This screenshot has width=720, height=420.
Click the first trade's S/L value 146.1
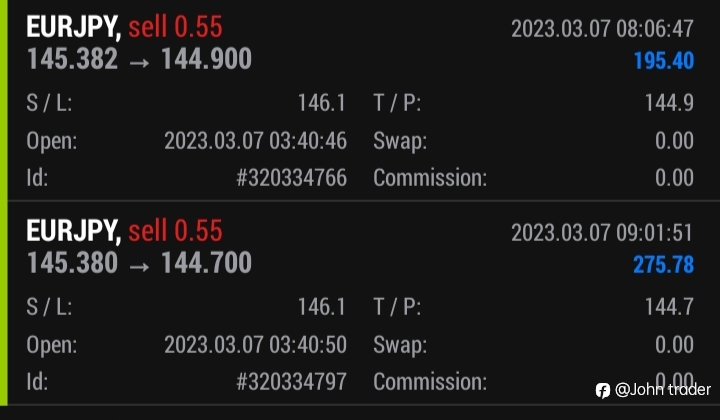coord(322,102)
